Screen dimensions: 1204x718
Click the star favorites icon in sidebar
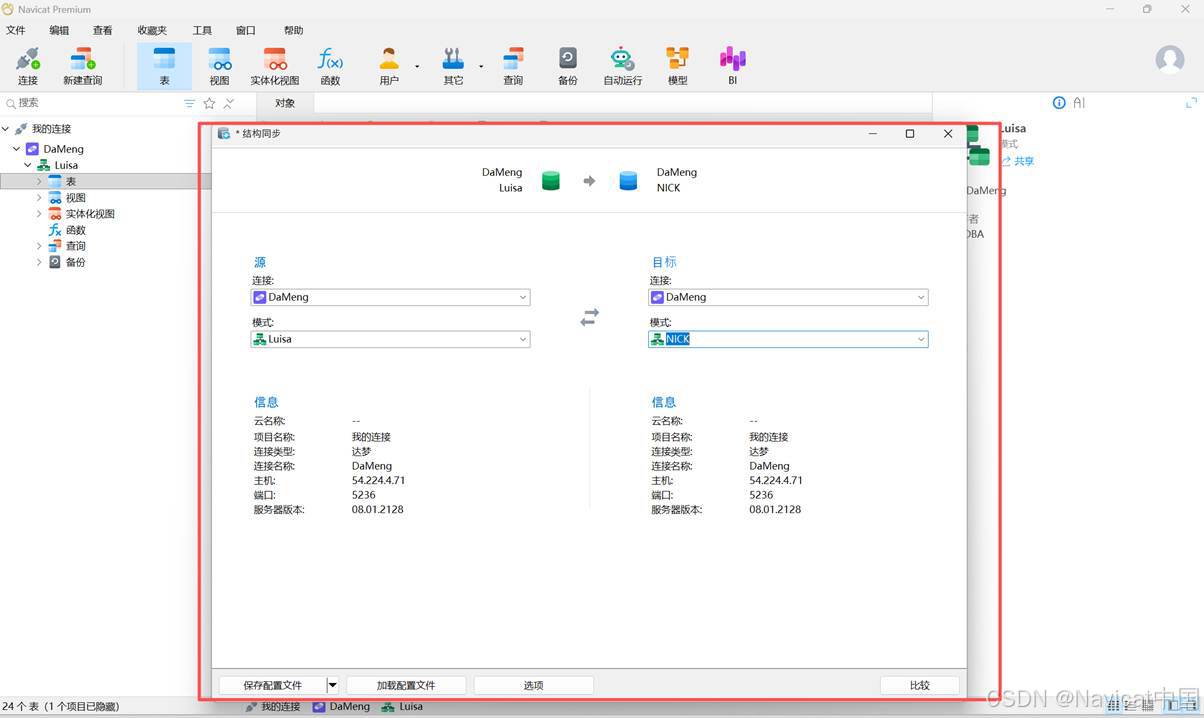click(x=209, y=103)
